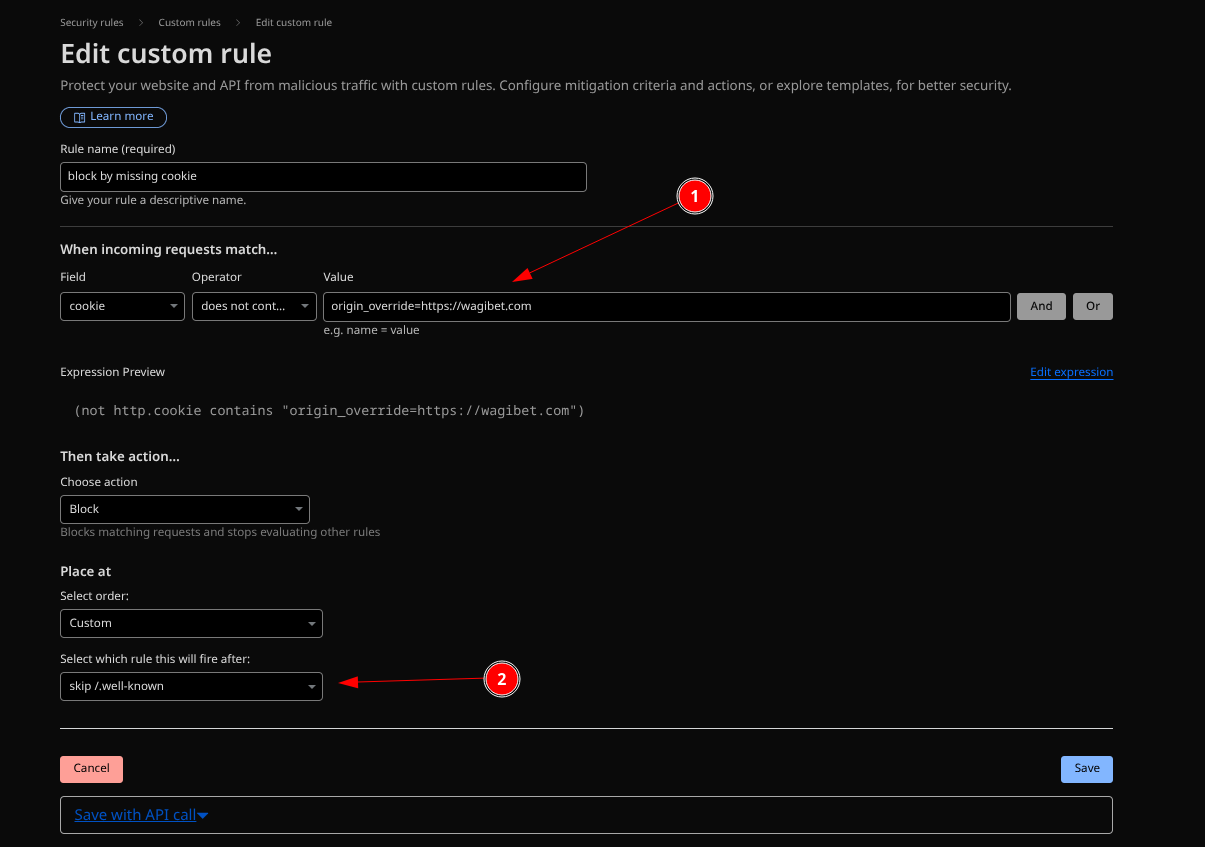Screen dimensions: 1205x847
Task: Save the custom rule
Action: point(1086,768)
